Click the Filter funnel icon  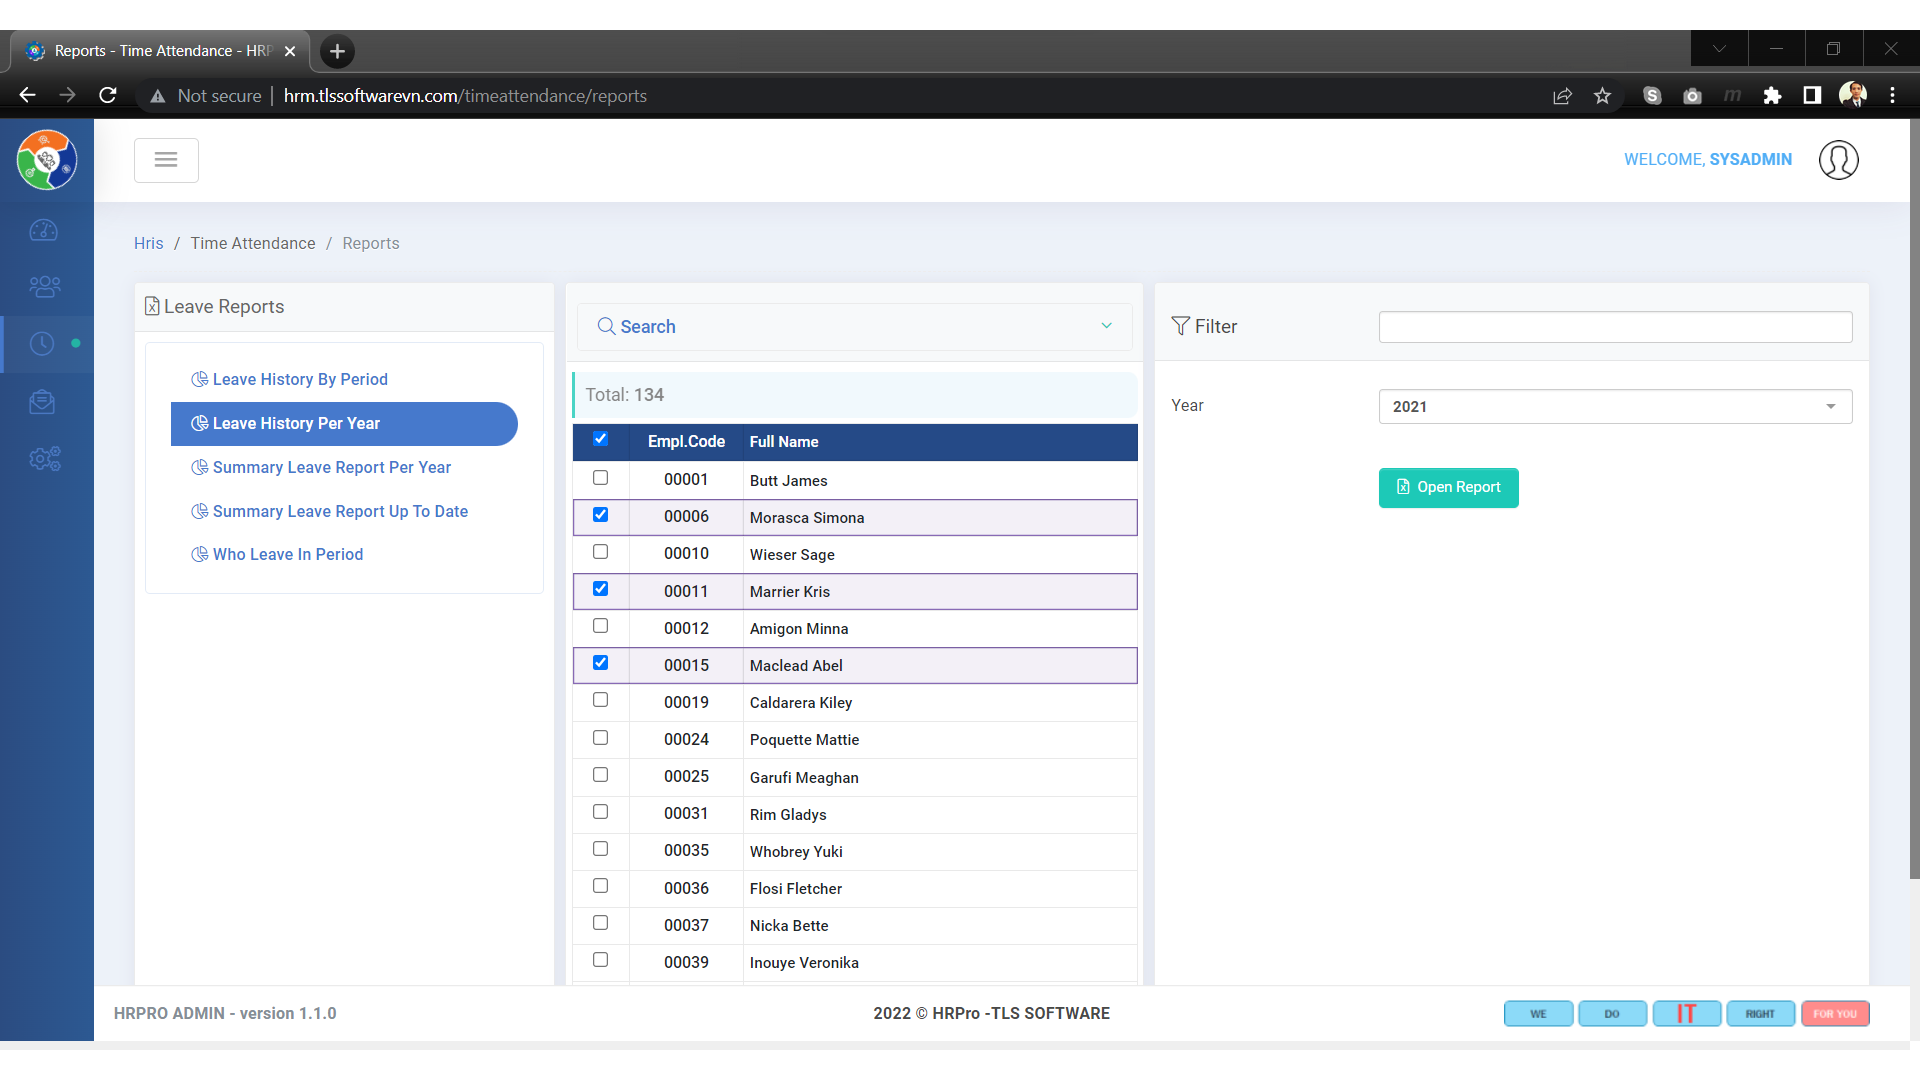pyautogui.click(x=1181, y=326)
